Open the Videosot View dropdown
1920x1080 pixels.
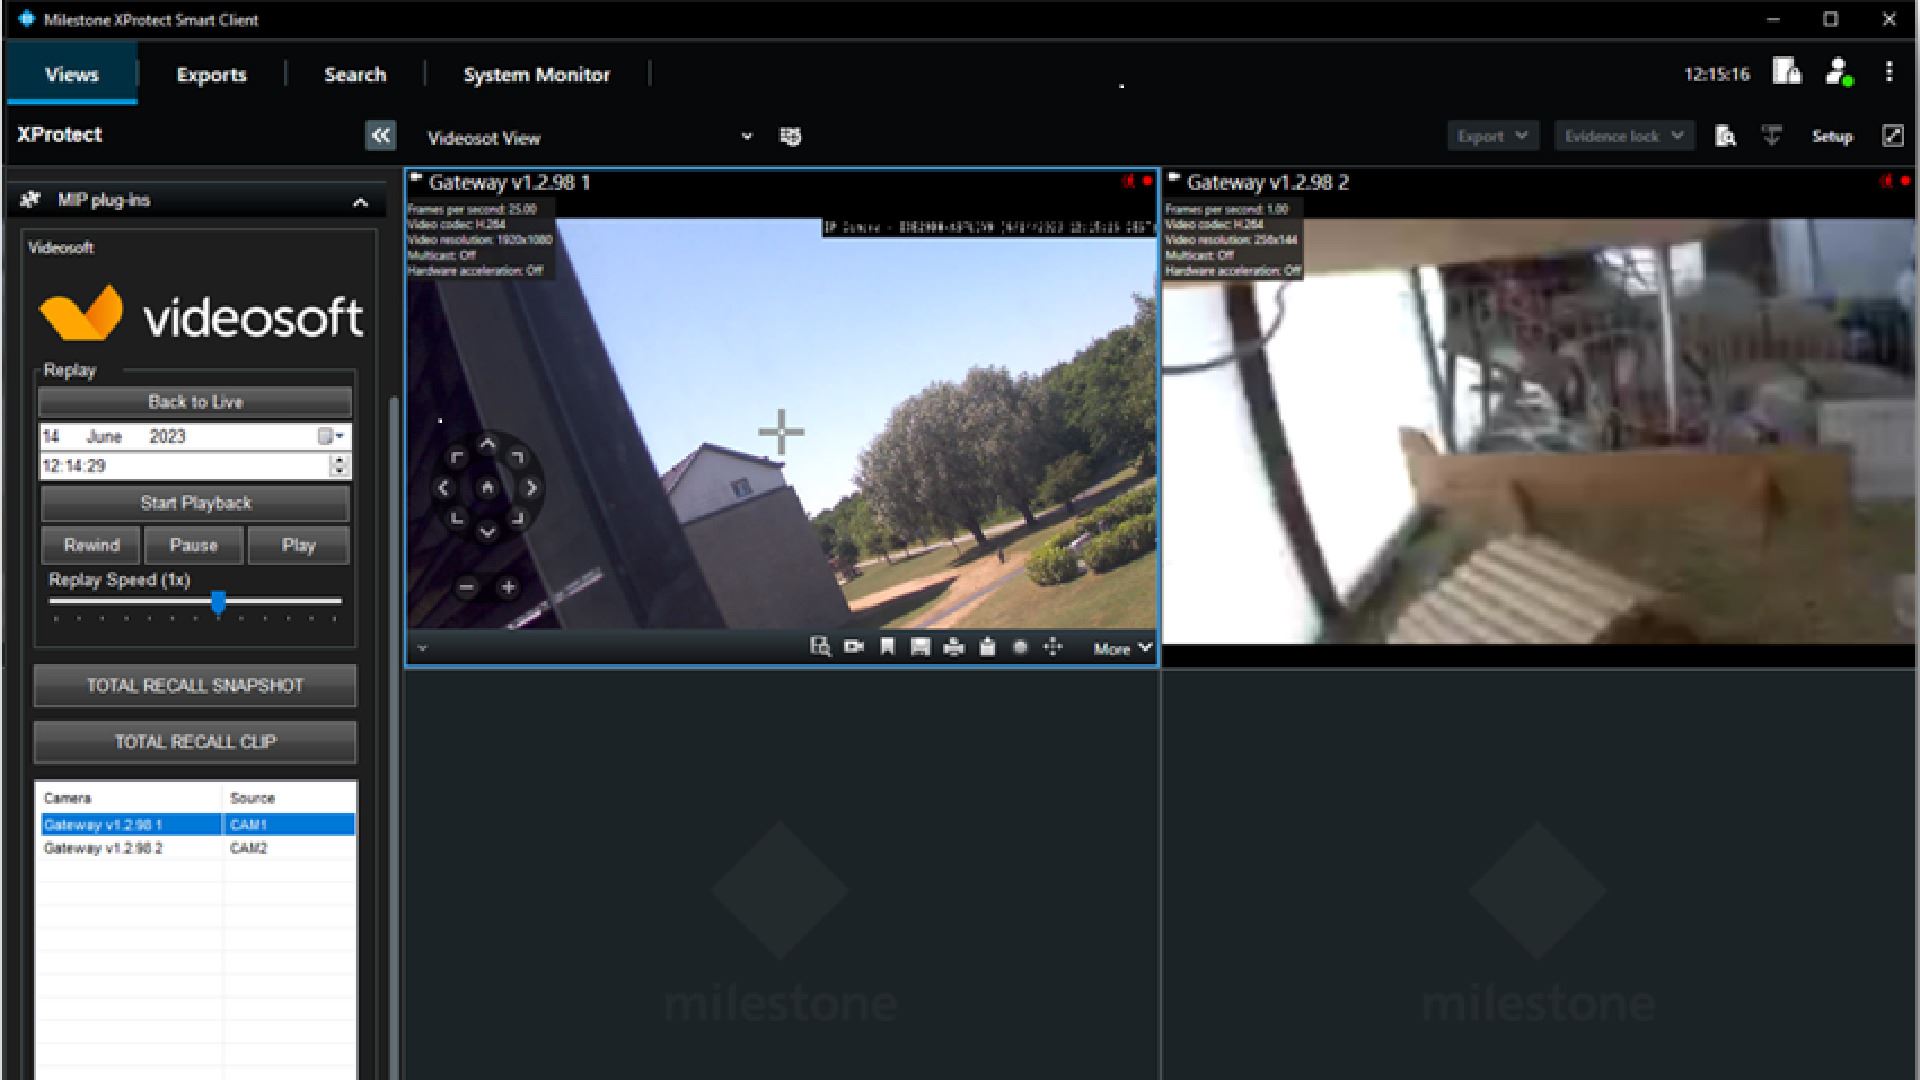(746, 137)
